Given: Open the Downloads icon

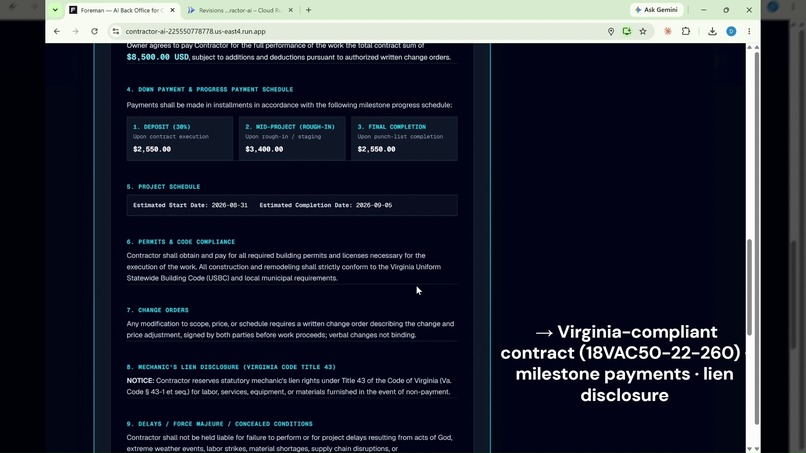Looking at the screenshot, I should click(x=712, y=31).
